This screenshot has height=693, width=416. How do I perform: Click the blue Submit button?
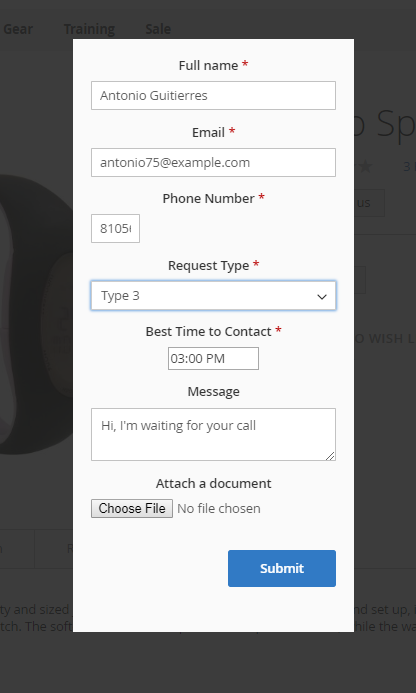click(282, 568)
